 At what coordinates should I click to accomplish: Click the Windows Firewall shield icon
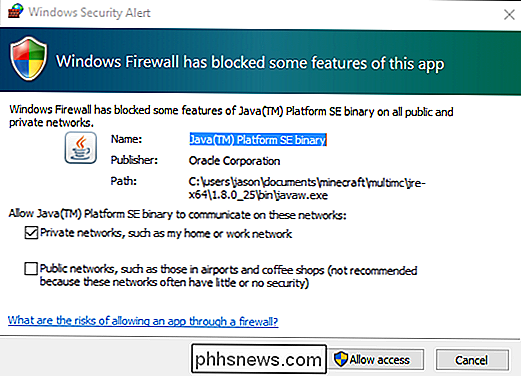click(x=28, y=59)
